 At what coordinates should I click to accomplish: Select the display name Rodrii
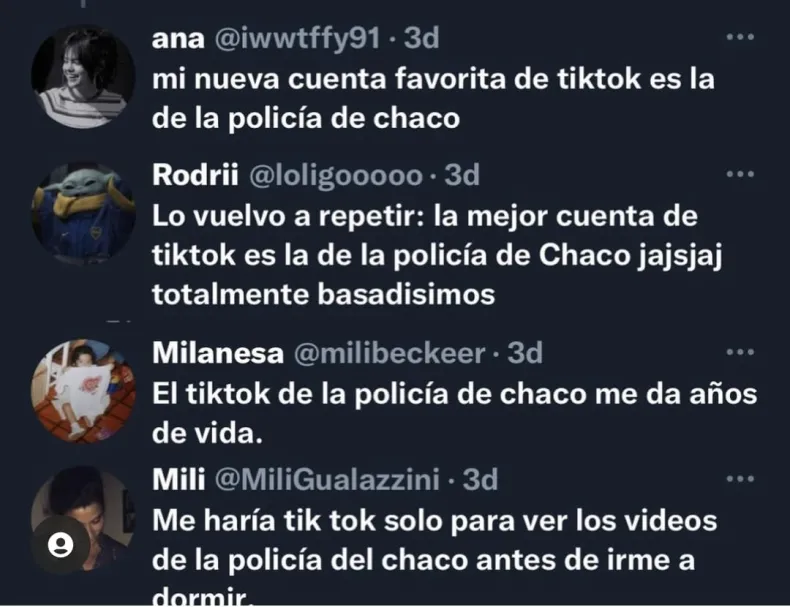(x=195, y=175)
